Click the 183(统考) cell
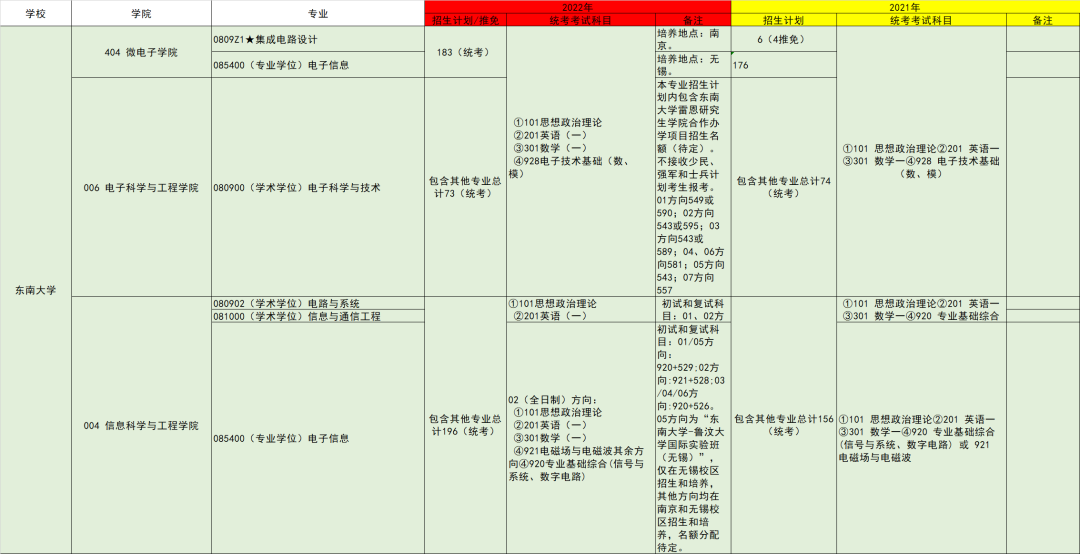 465,52
